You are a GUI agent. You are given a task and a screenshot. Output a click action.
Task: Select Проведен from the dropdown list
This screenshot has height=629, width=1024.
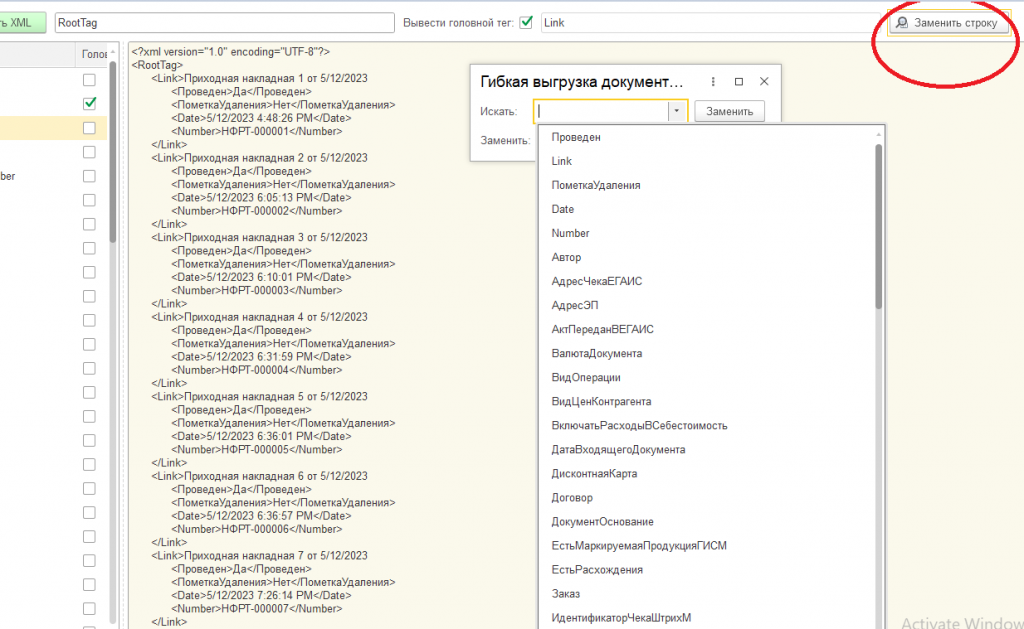pos(576,137)
